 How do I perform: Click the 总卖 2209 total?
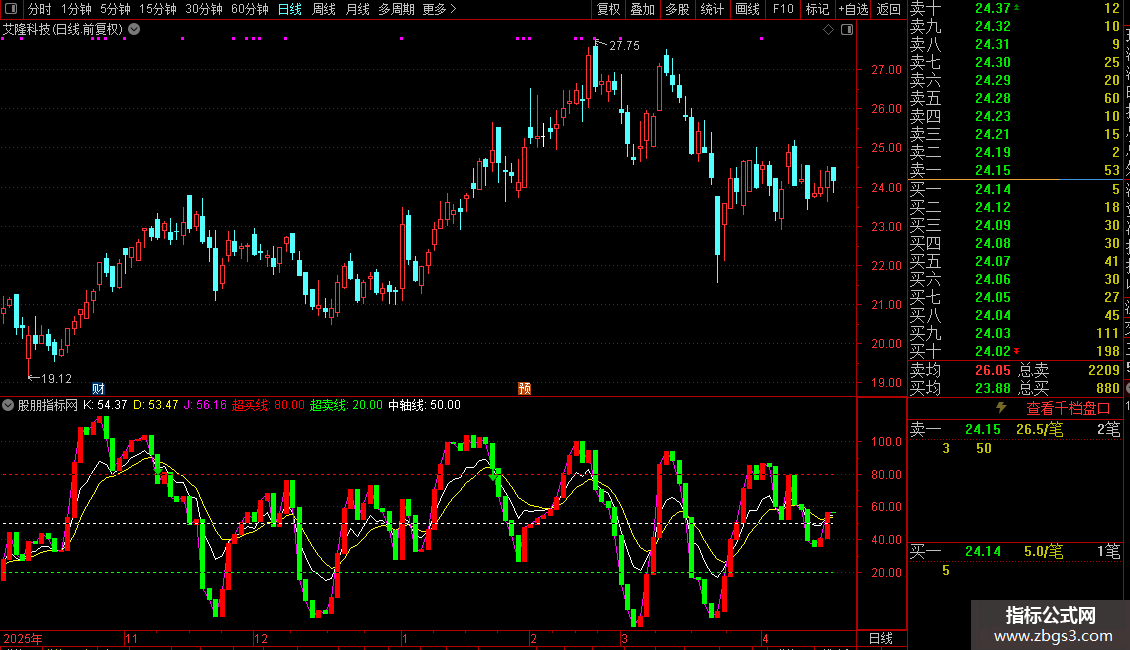(x=1069, y=370)
